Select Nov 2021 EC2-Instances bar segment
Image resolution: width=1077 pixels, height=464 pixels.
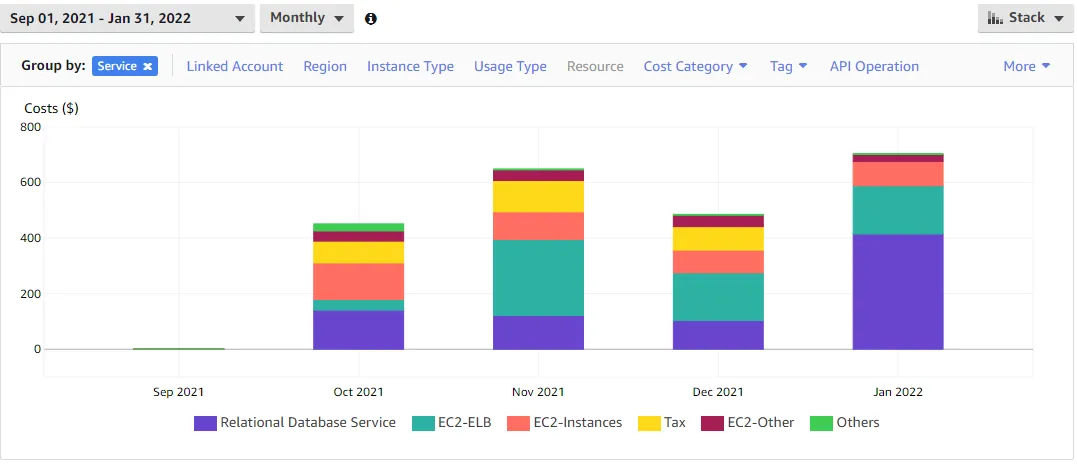tap(538, 226)
